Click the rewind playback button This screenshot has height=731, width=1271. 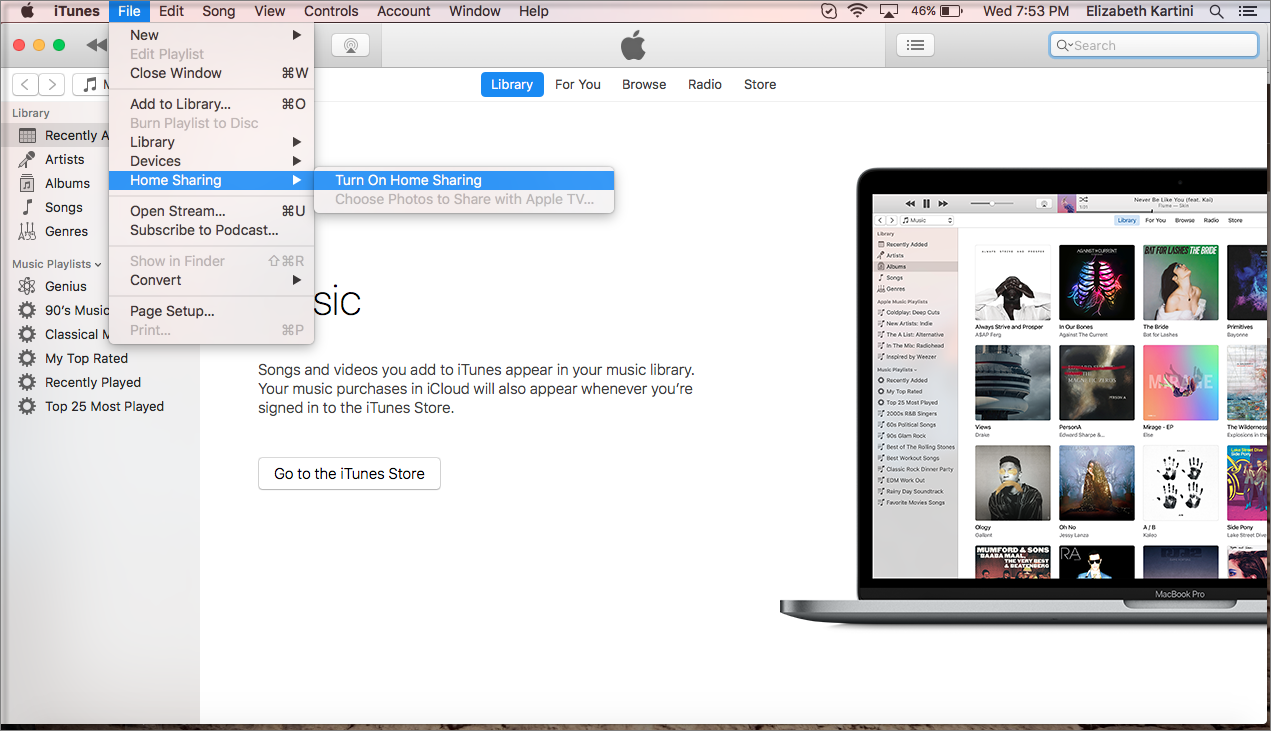point(96,45)
